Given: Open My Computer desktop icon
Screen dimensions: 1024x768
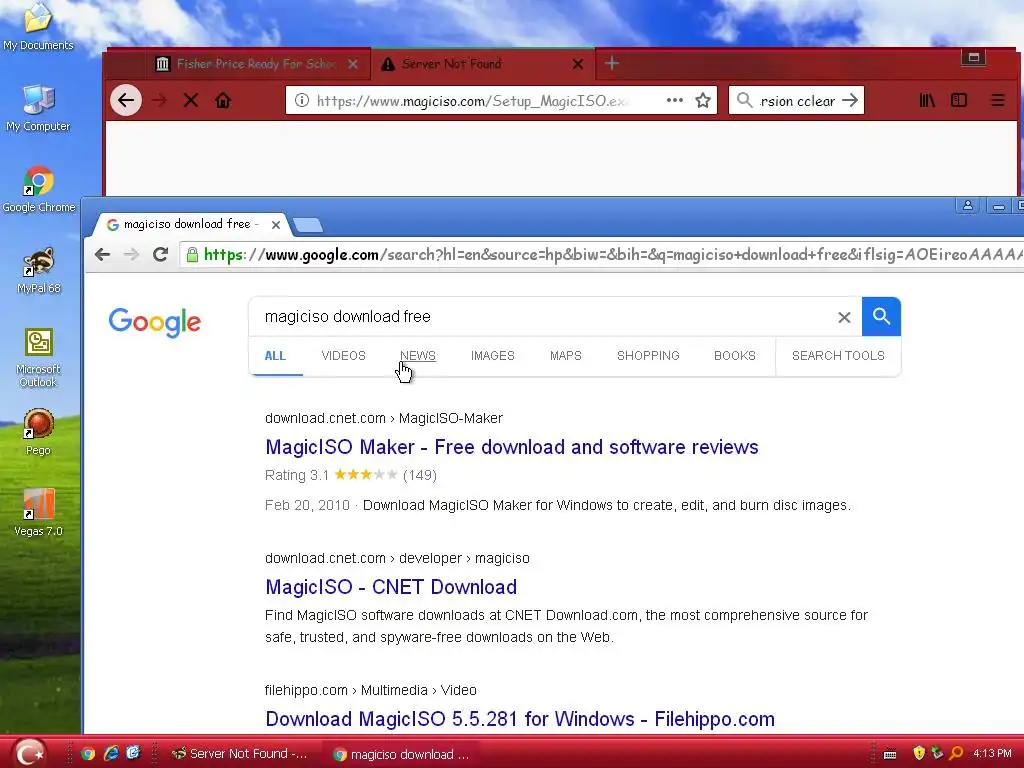Looking at the screenshot, I should pyautogui.click(x=38, y=108).
